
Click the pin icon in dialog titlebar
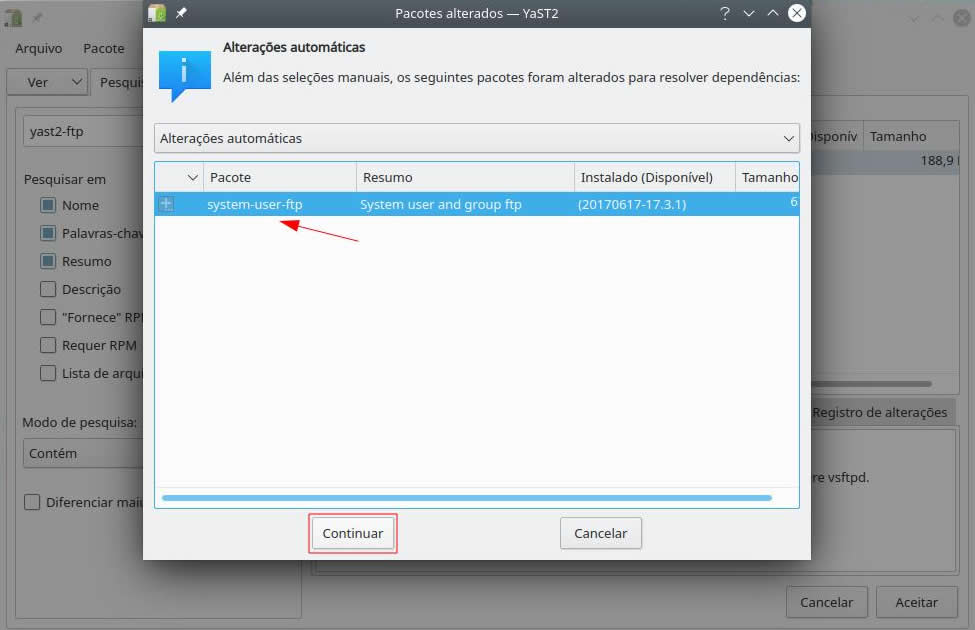(181, 13)
